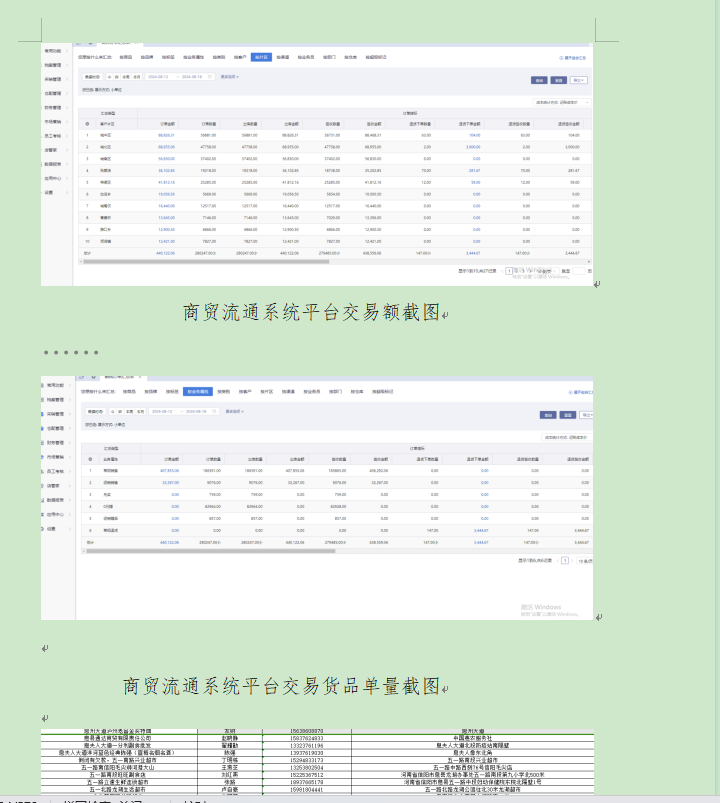Image resolution: width=720 pixels, height=803 pixels.
Task: Click page number 1 in the first screenshot pagination
Action: pyautogui.click(x=509, y=271)
